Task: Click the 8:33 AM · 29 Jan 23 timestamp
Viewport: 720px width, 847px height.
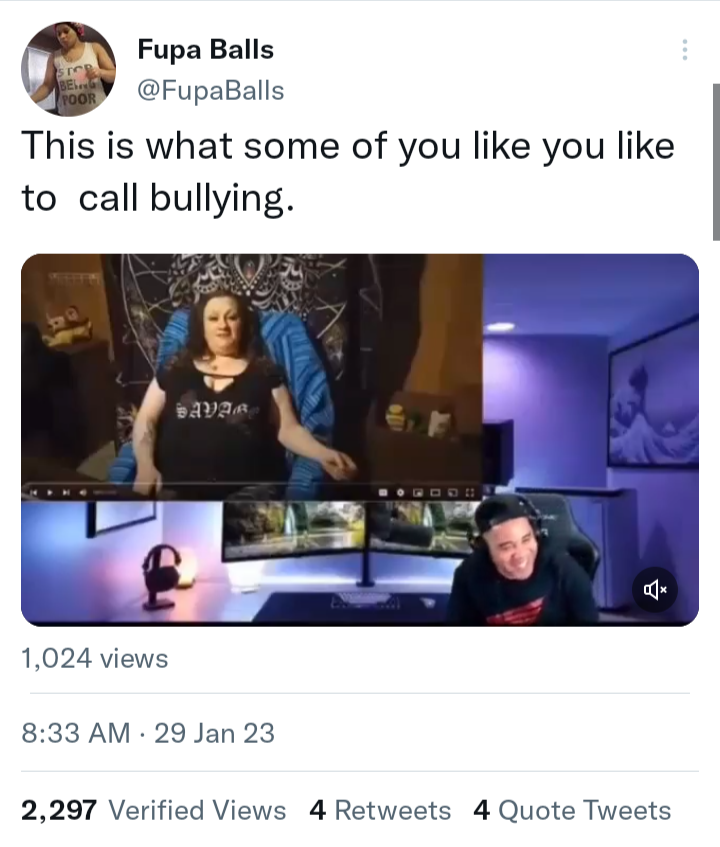Action: click(x=148, y=733)
